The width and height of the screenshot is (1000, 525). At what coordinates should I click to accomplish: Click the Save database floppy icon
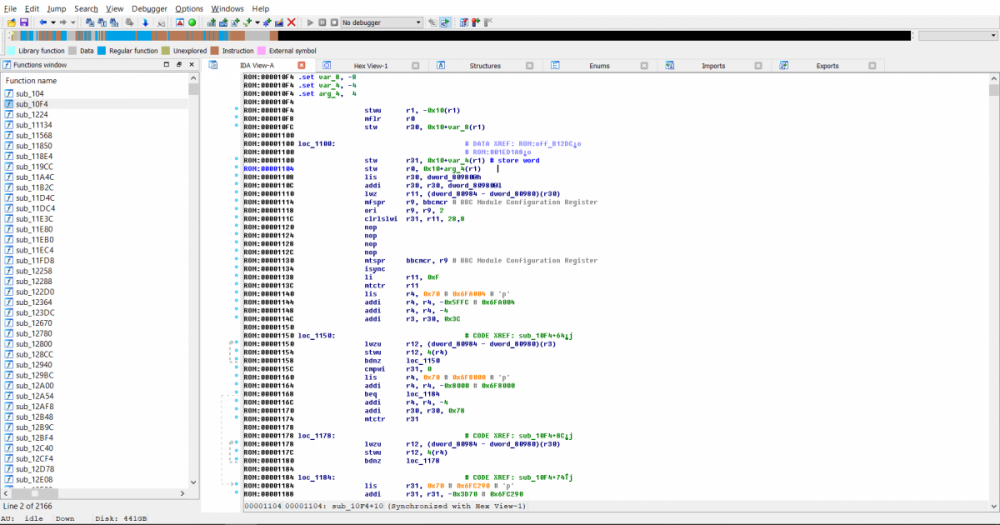(22, 22)
